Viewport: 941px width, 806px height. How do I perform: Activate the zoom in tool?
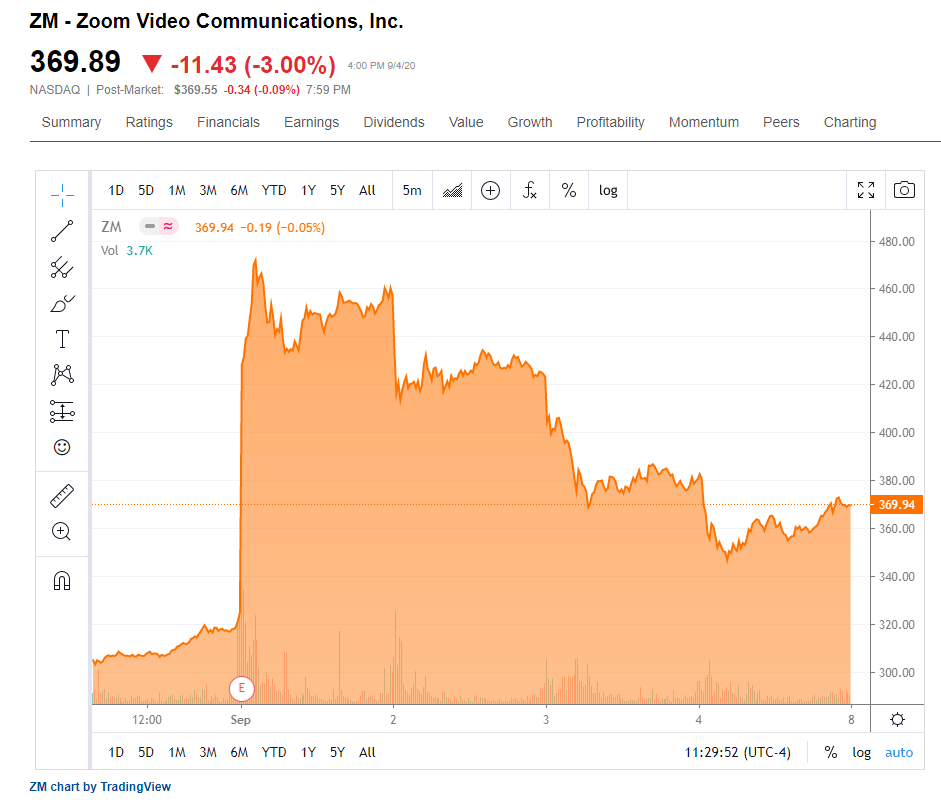62,532
